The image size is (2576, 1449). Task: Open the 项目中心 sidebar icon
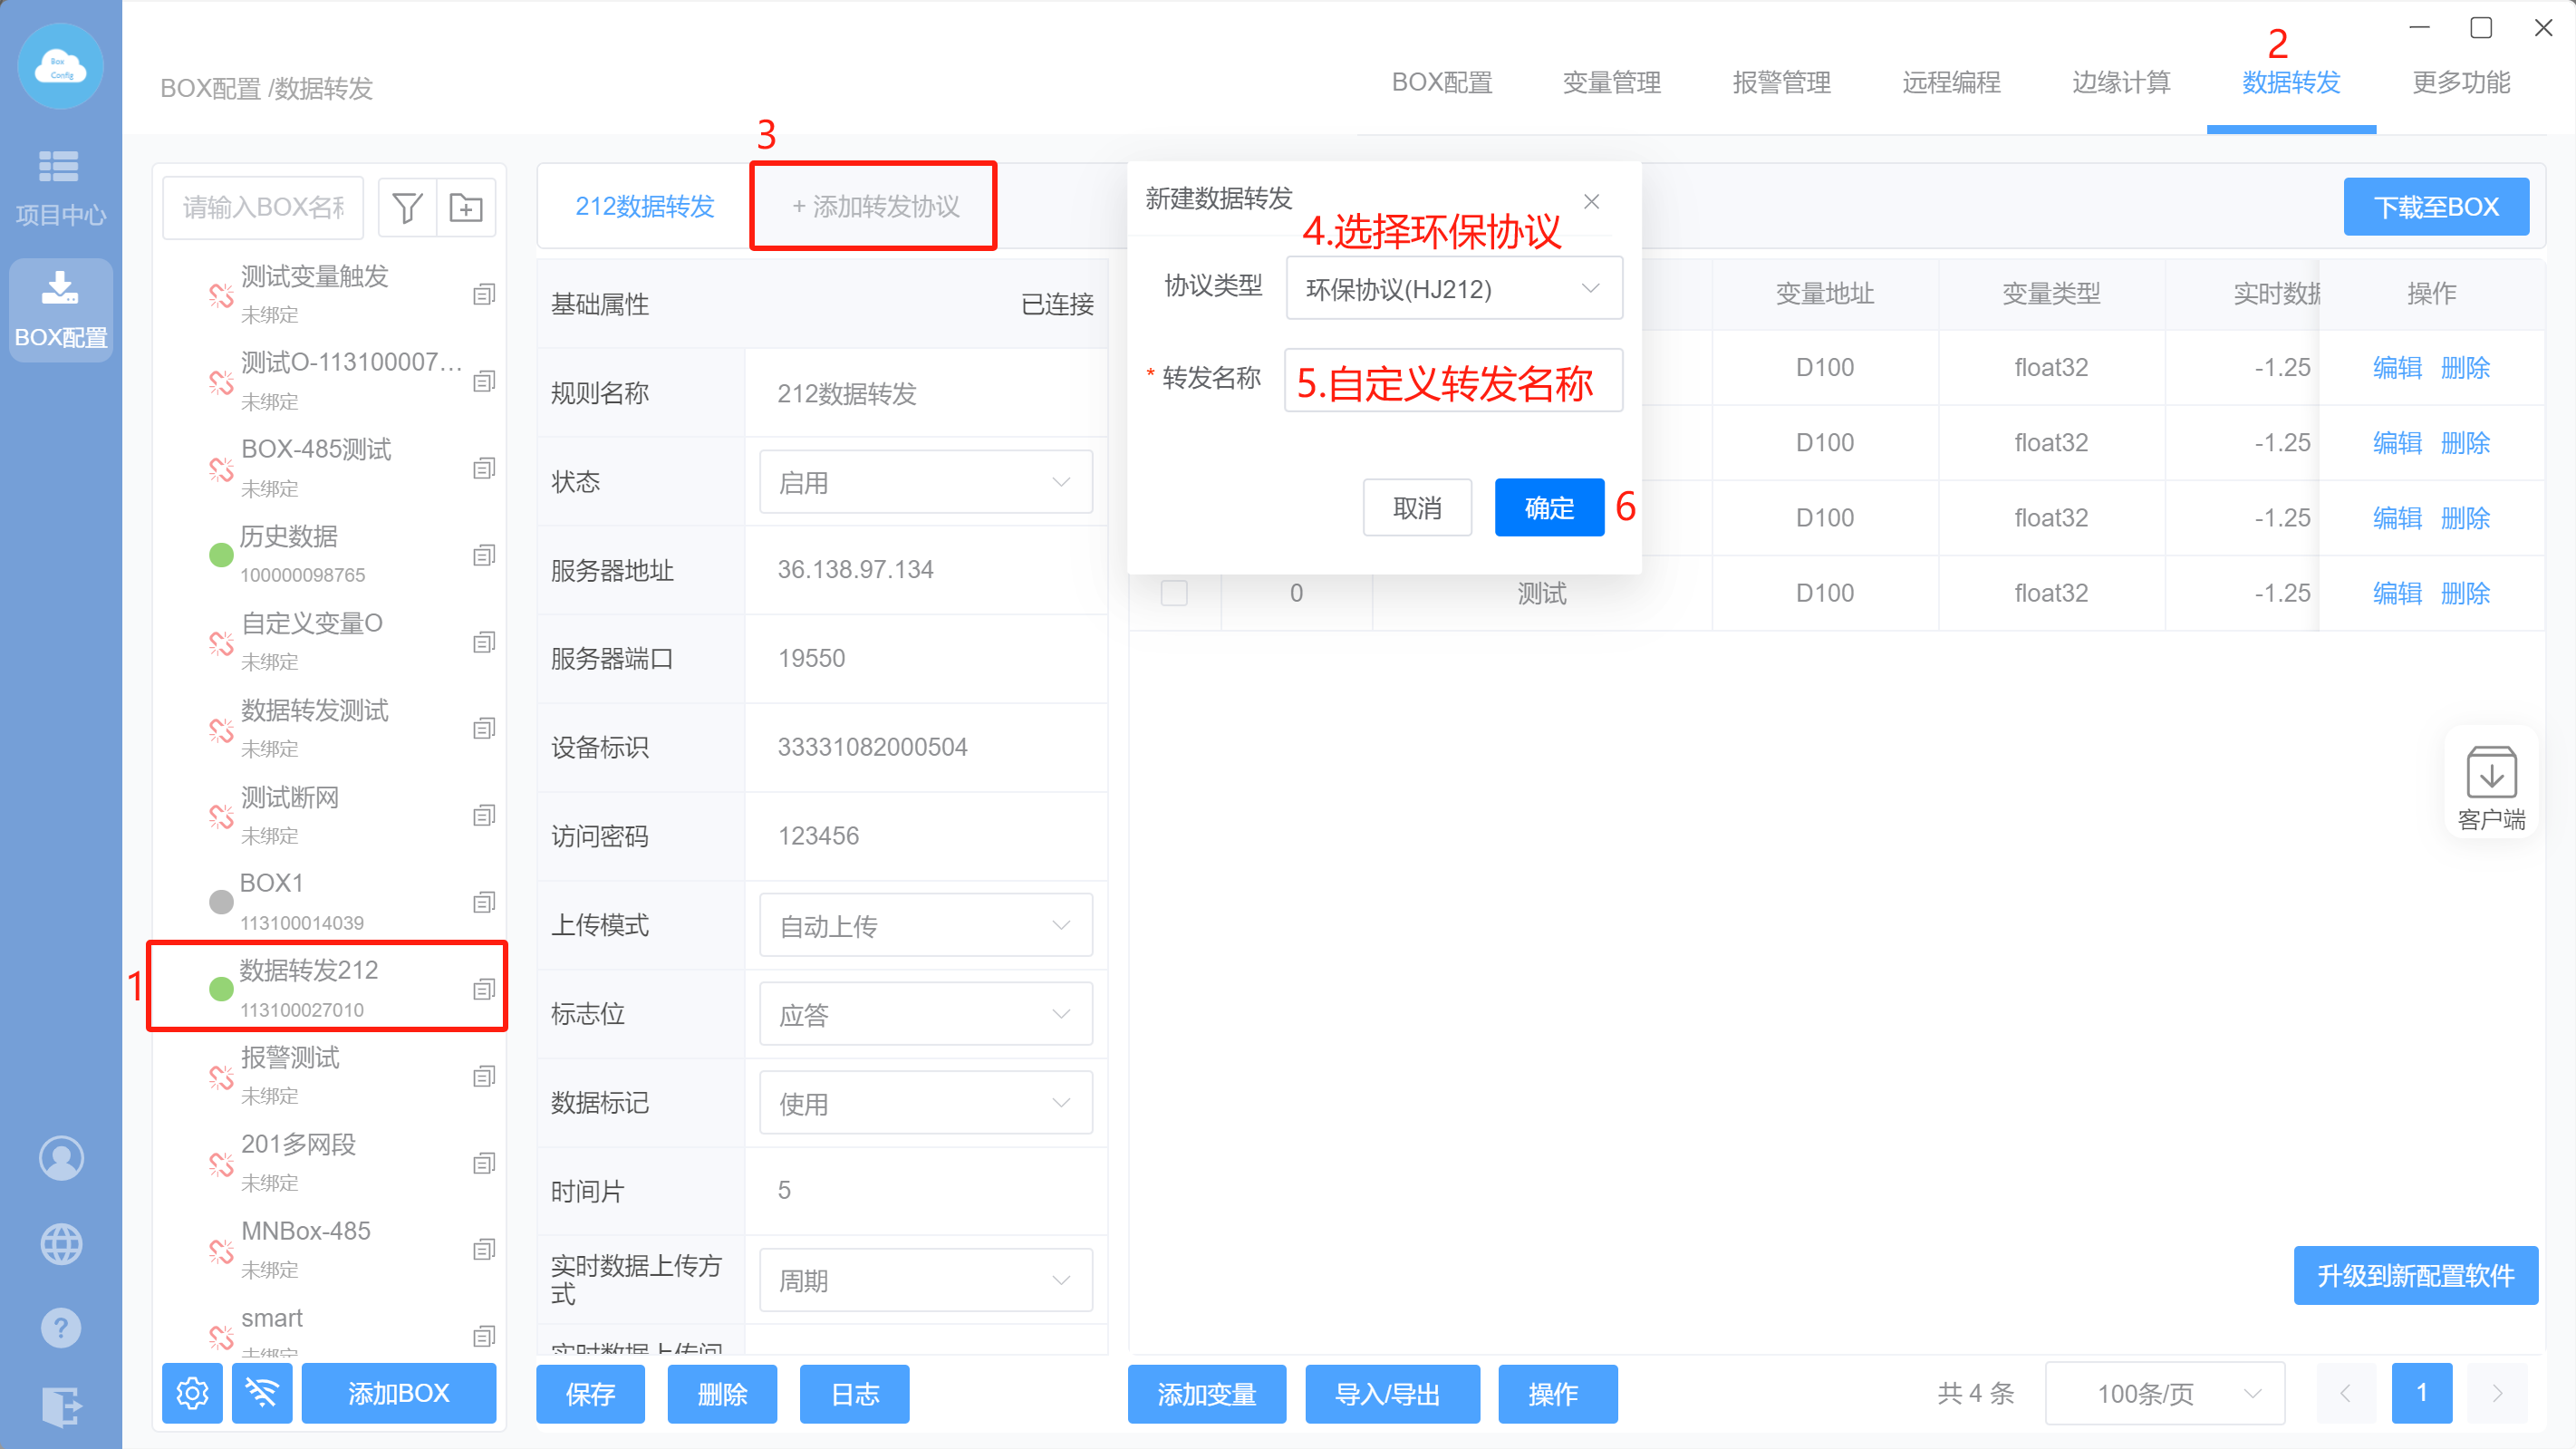60,187
